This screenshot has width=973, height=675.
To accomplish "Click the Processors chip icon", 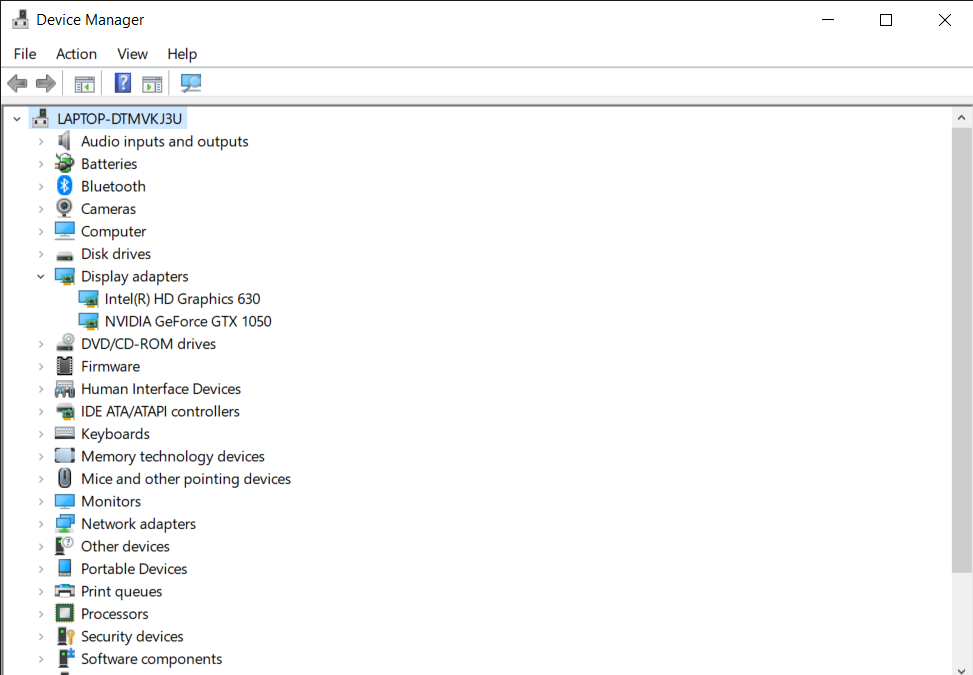I will coord(65,614).
